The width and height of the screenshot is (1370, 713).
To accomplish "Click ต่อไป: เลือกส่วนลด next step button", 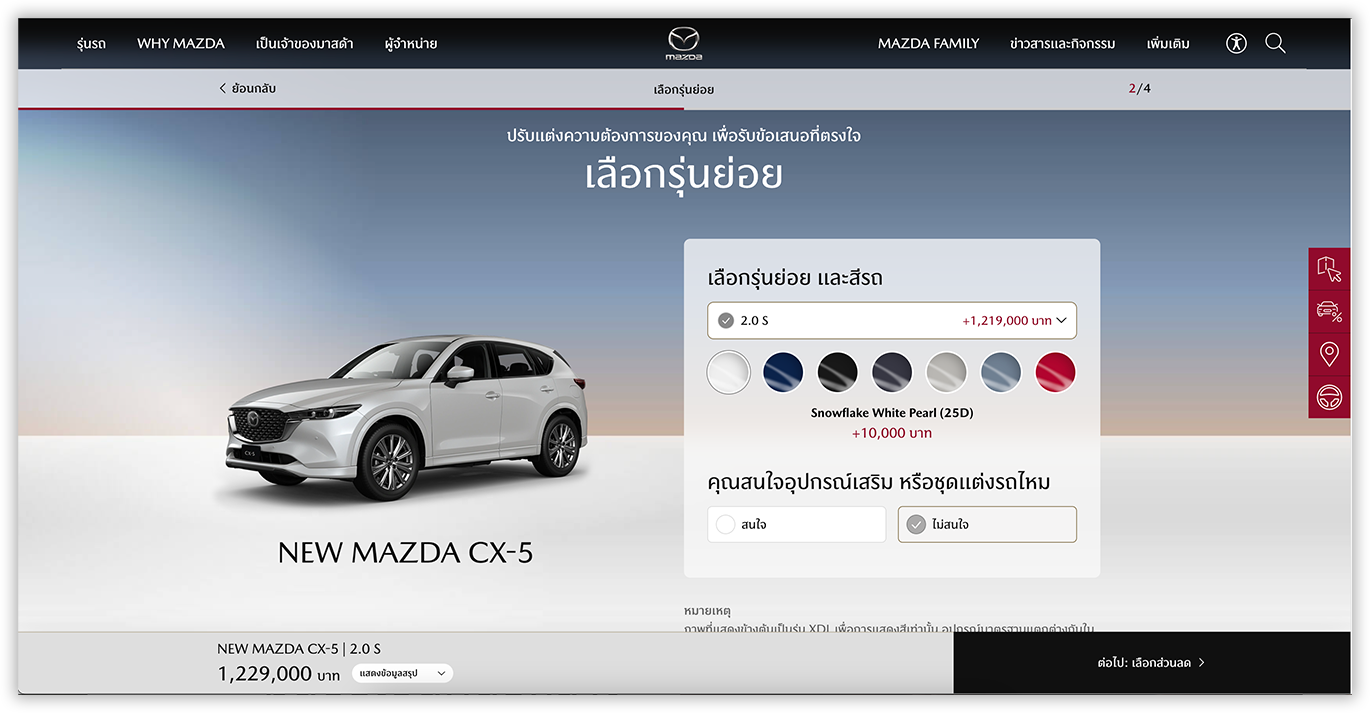I will [1151, 662].
